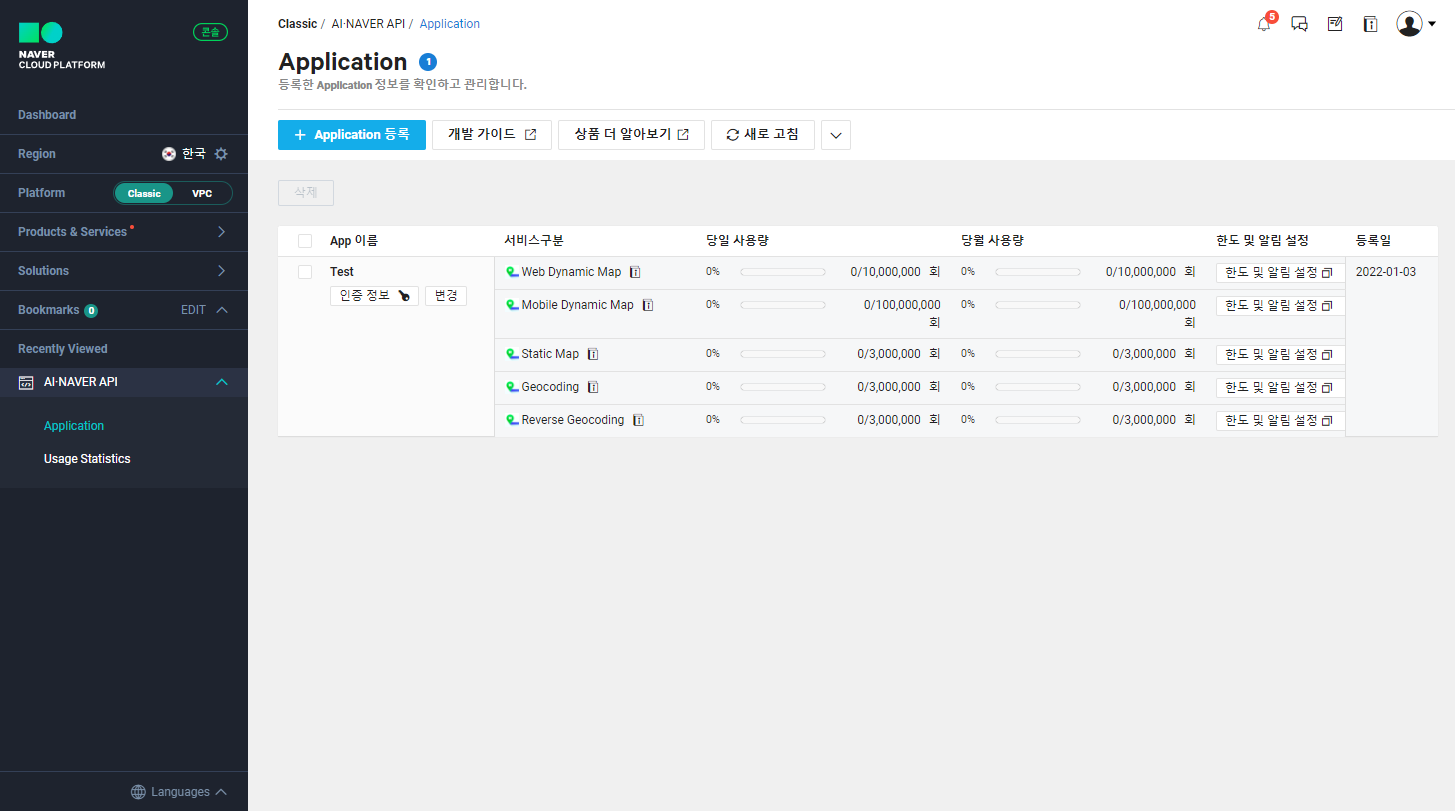Click the Test app name
1455x811 pixels.
point(342,272)
